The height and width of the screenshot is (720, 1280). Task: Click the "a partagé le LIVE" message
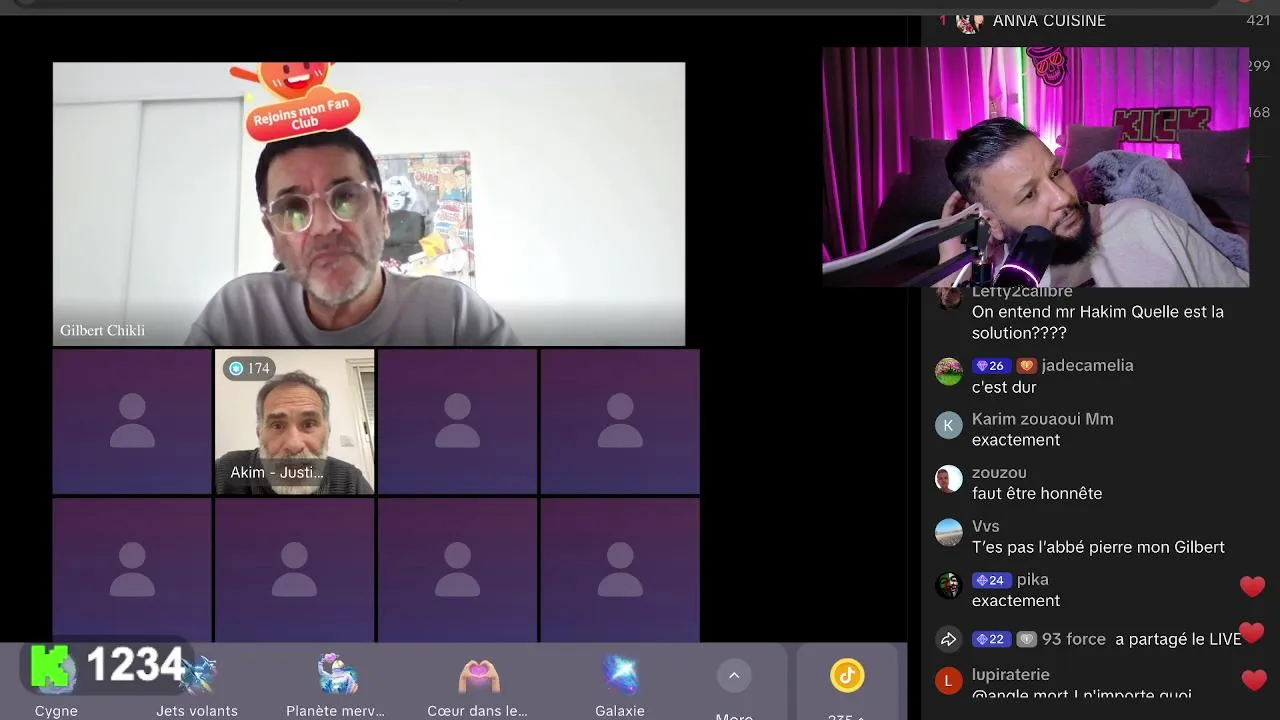1178,639
